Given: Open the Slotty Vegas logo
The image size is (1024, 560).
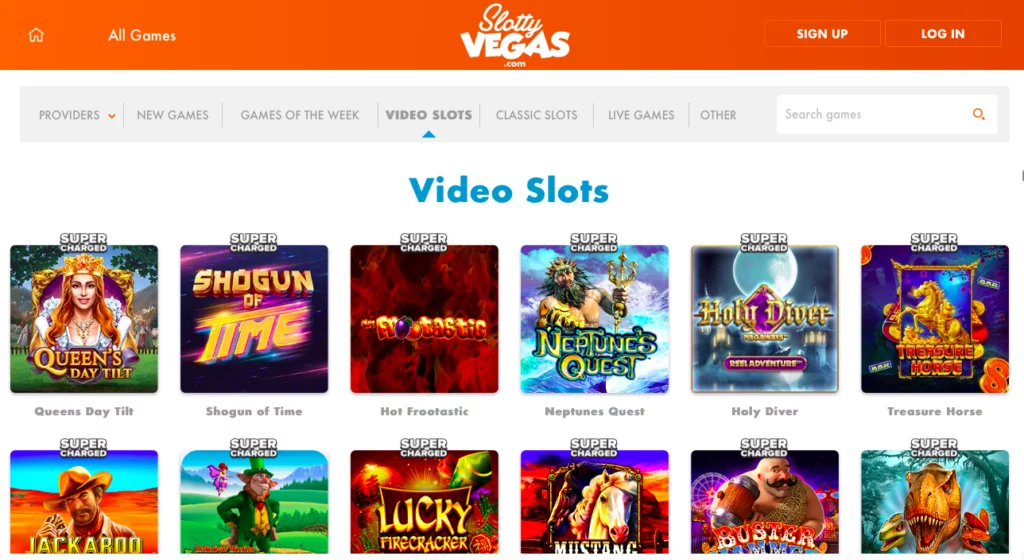Looking at the screenshot, I should [515, 35].
